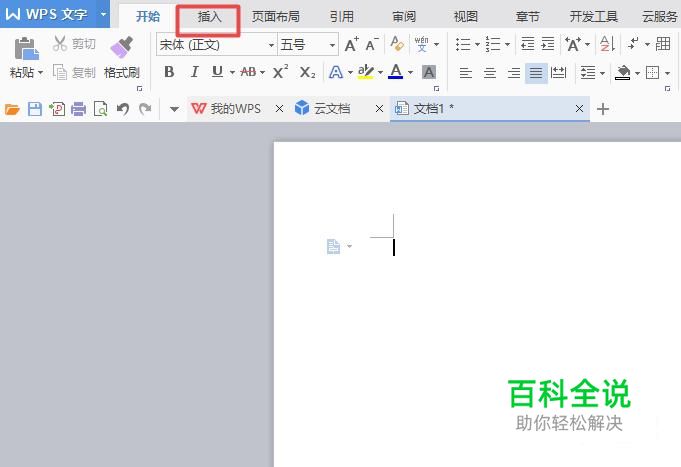681x467 pixels.
Task: Click the phonetic guide wén icon
Action: [x=421, y=44]
